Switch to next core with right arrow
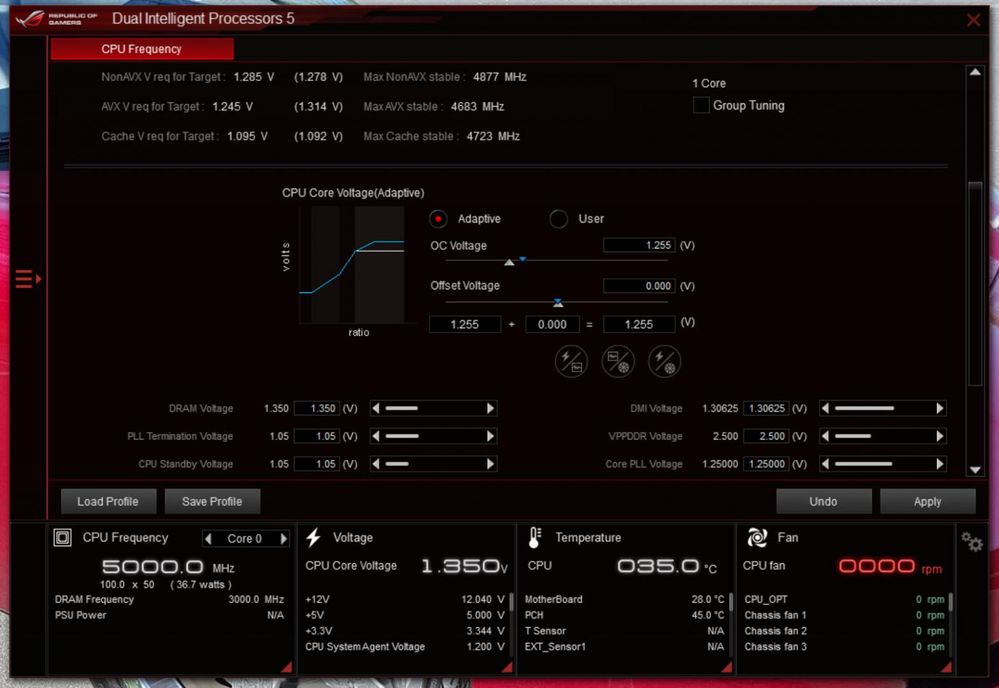 click(284, 538)
